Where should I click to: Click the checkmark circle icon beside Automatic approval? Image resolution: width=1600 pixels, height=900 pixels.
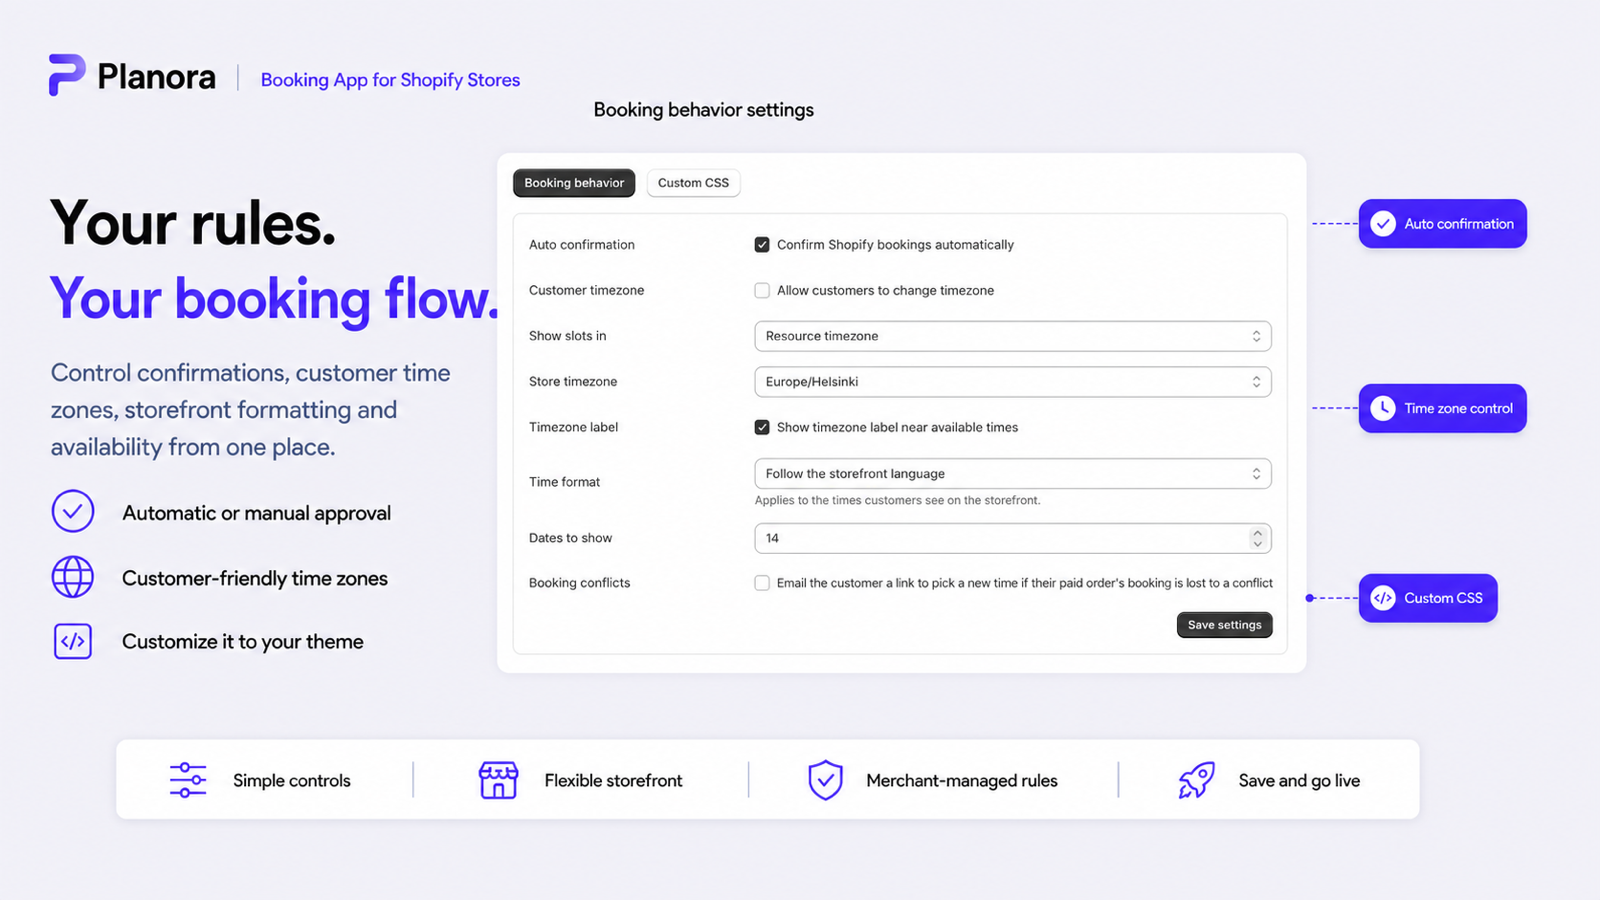[73, 512]
